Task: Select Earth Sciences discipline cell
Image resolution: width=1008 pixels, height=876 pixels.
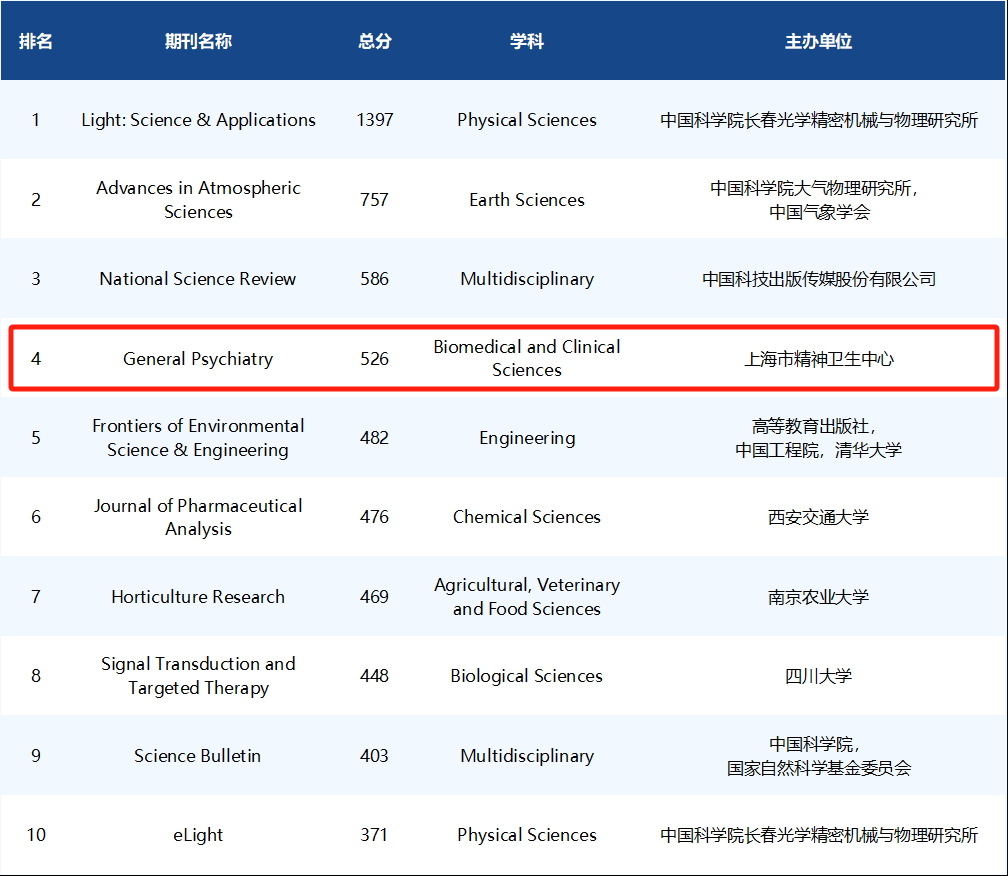Action: pyautogui.click(x=526, y=200)
